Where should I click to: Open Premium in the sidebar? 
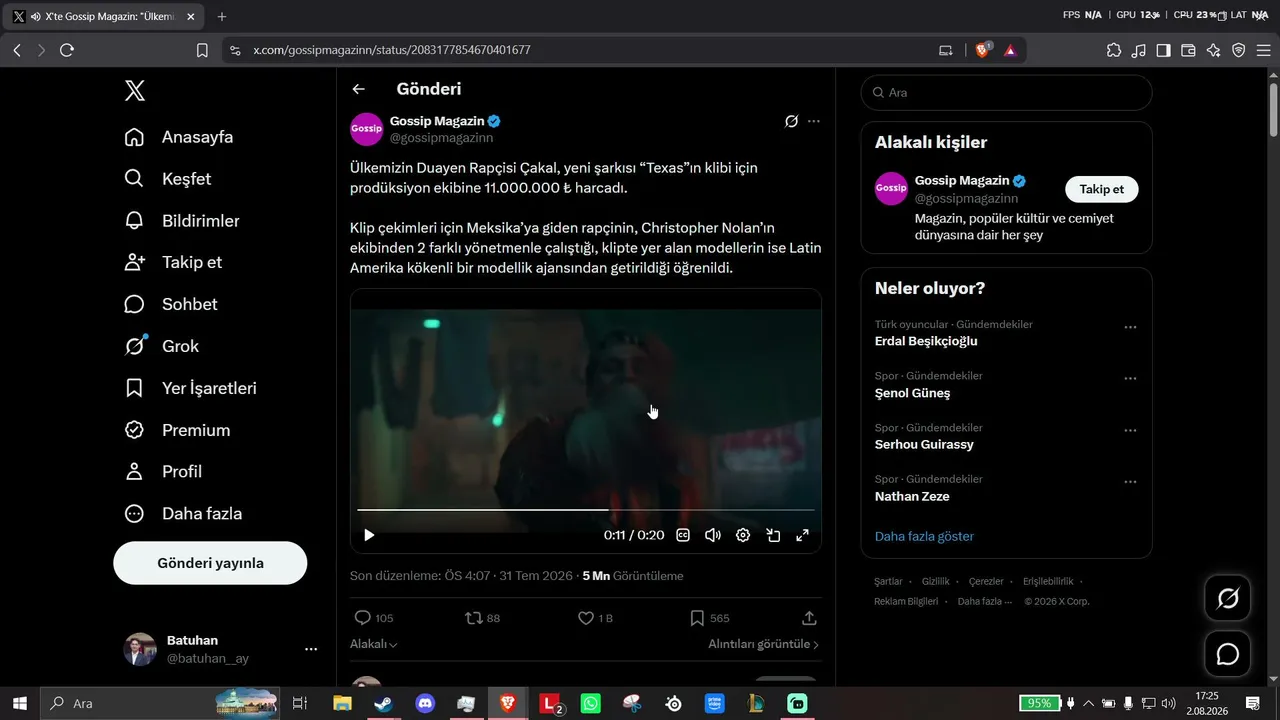click(176, 430)
